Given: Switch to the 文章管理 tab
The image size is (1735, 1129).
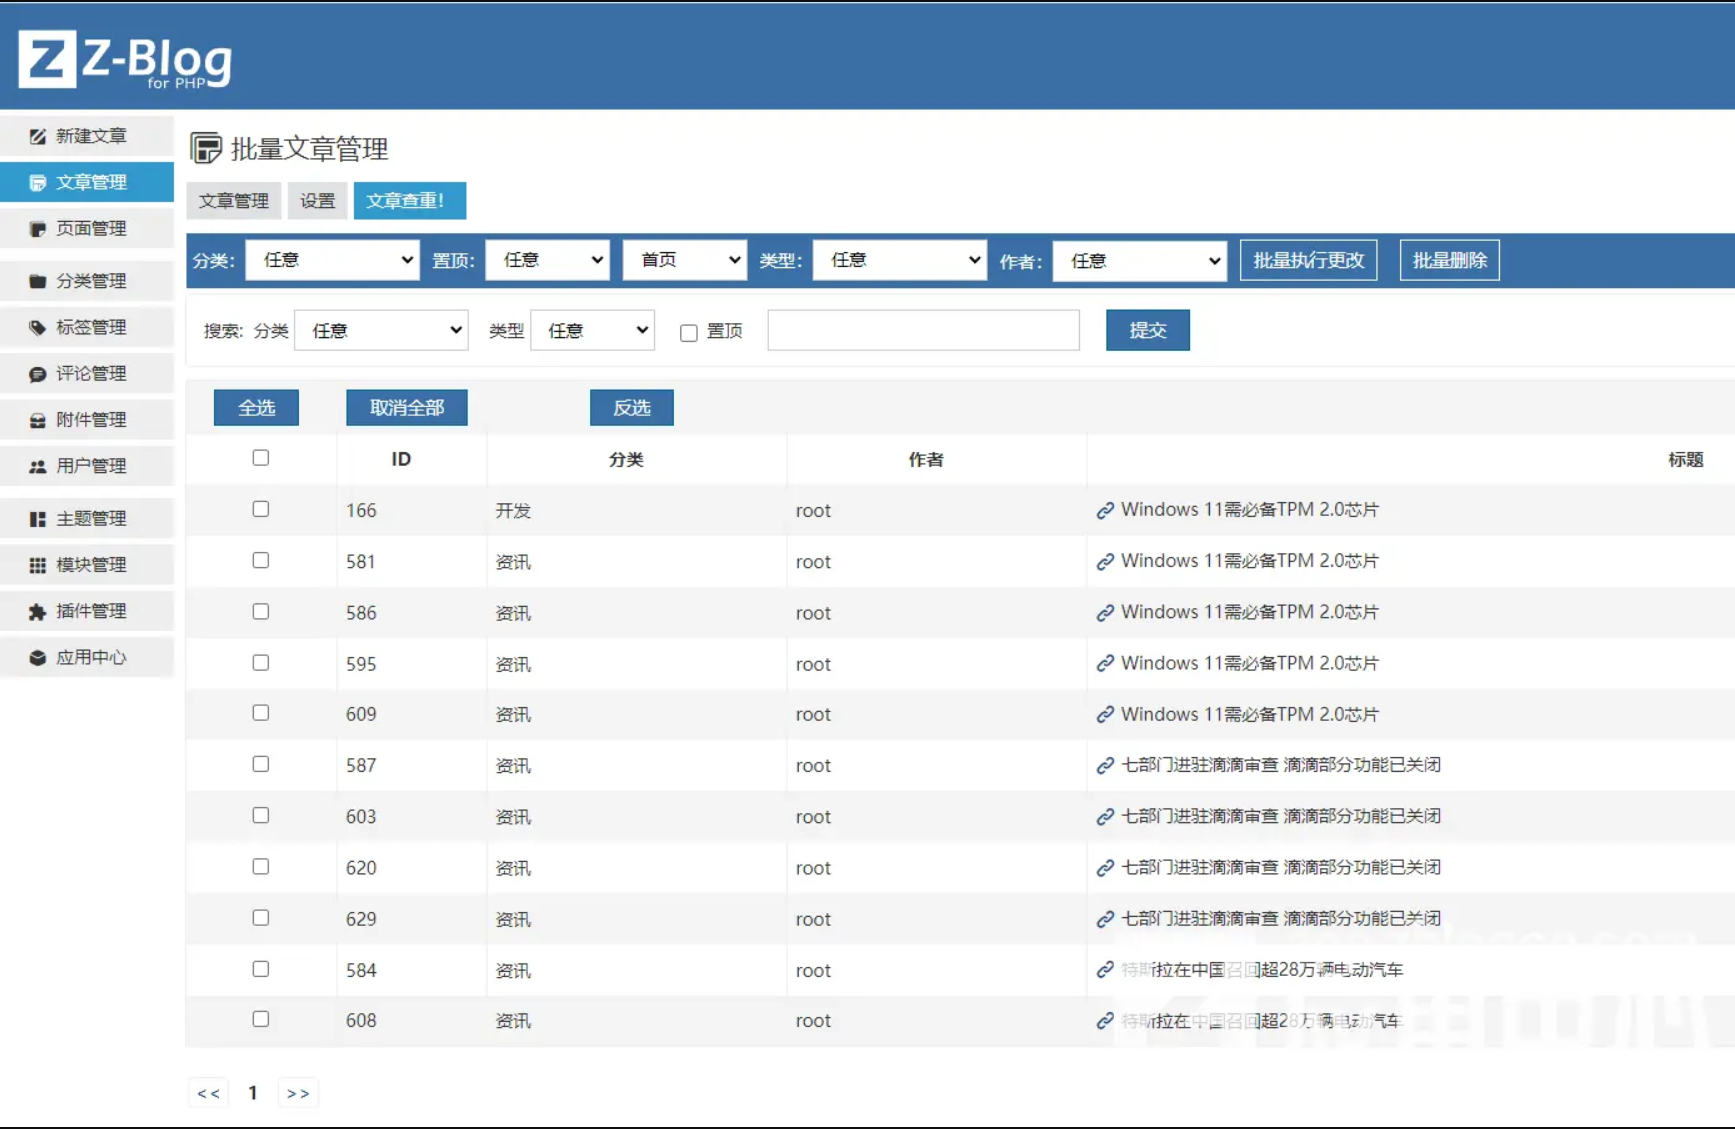Looking at the screenshot, I should (x=234, y=201).
